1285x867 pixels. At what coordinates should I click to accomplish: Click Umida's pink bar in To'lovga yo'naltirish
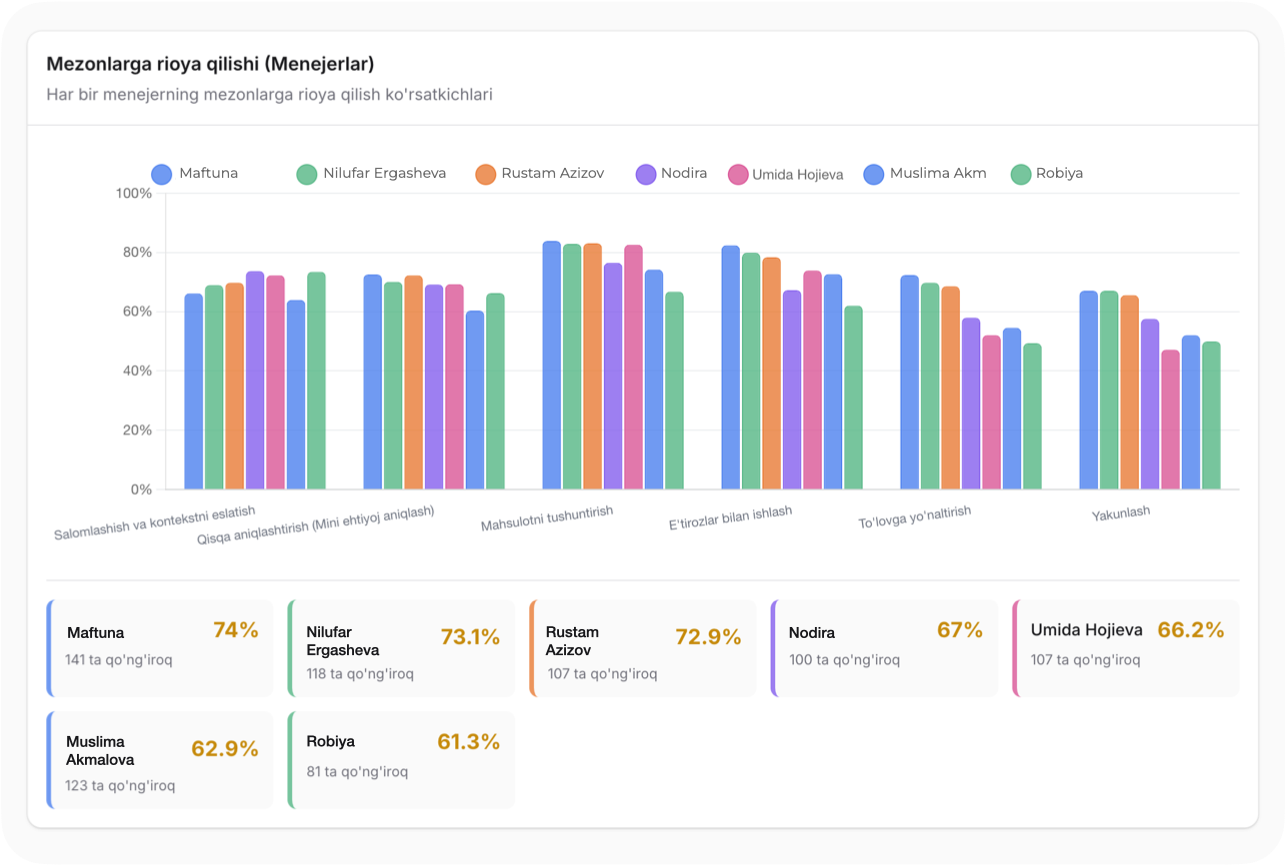(991, 413)
